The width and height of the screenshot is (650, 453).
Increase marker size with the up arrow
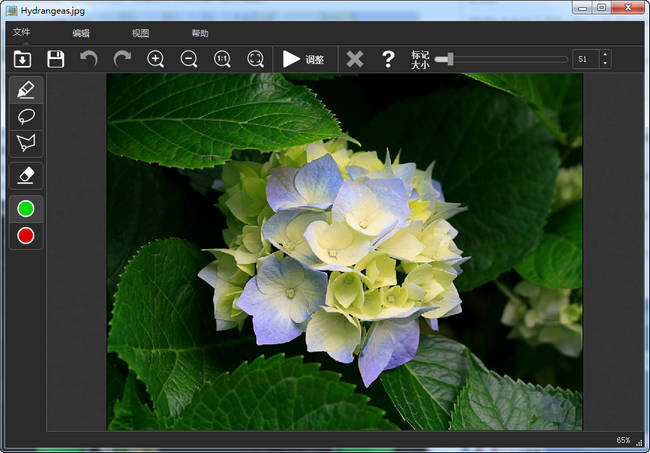pyautogui.click(x=604, y=54)
